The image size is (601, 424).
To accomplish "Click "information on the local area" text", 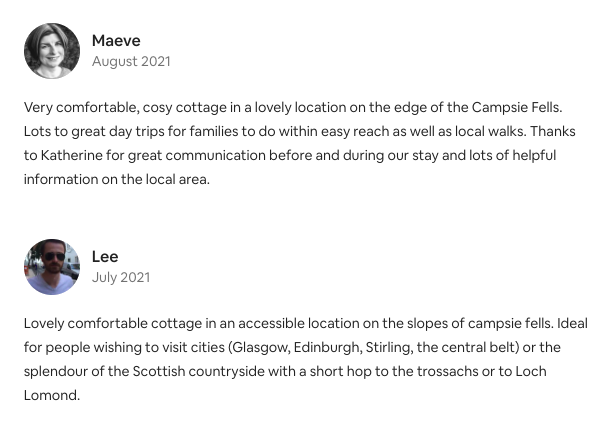I will click(116, 181).
